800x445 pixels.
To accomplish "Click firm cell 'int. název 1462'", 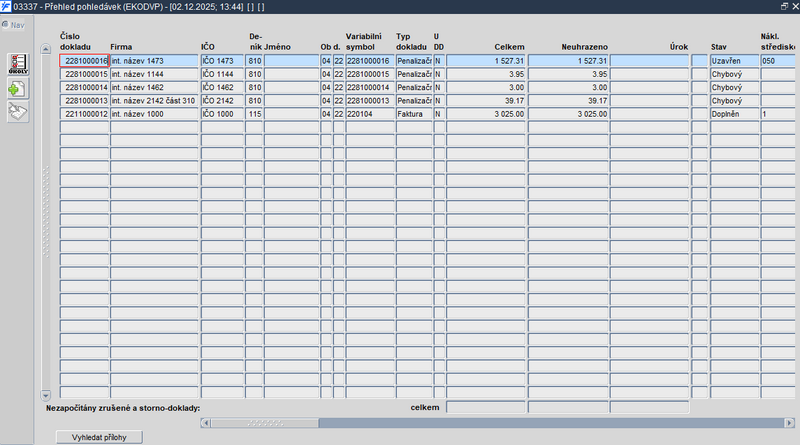I will pyautogui.click(x=154, y=87).
